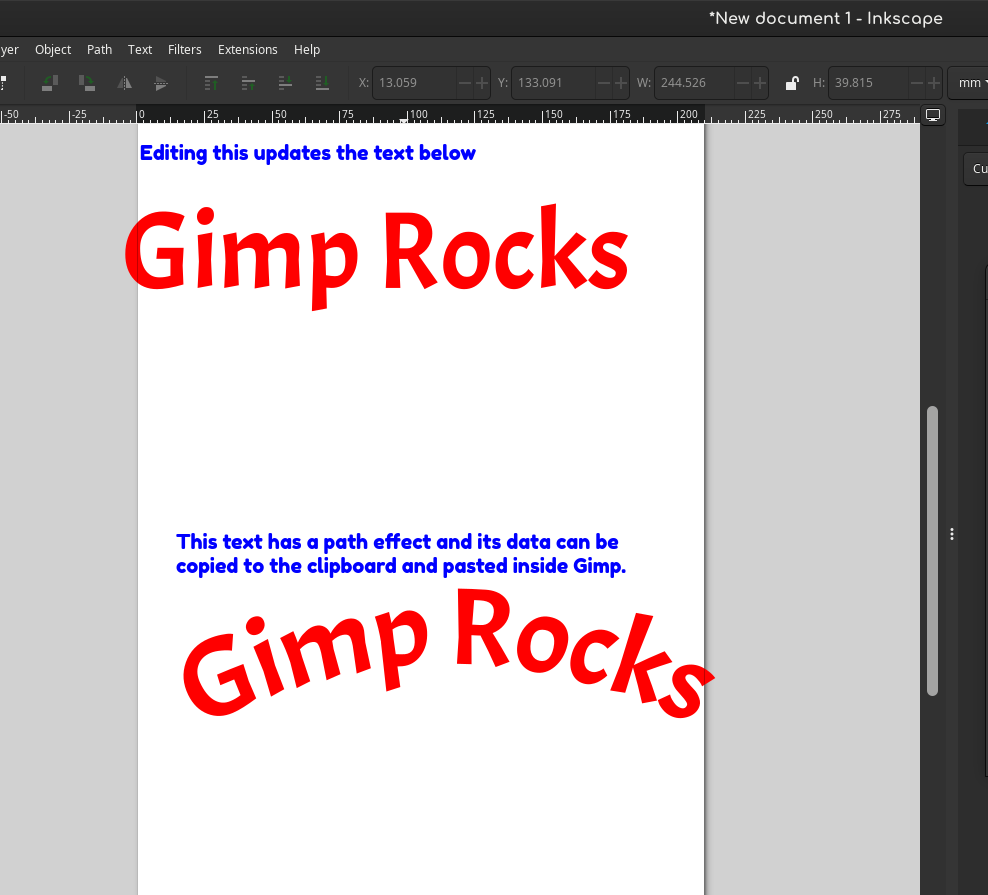Screen dimensions: 988x895
Task: Select the straight red 'Gimp Rocks' text
Action: [377, 256]
